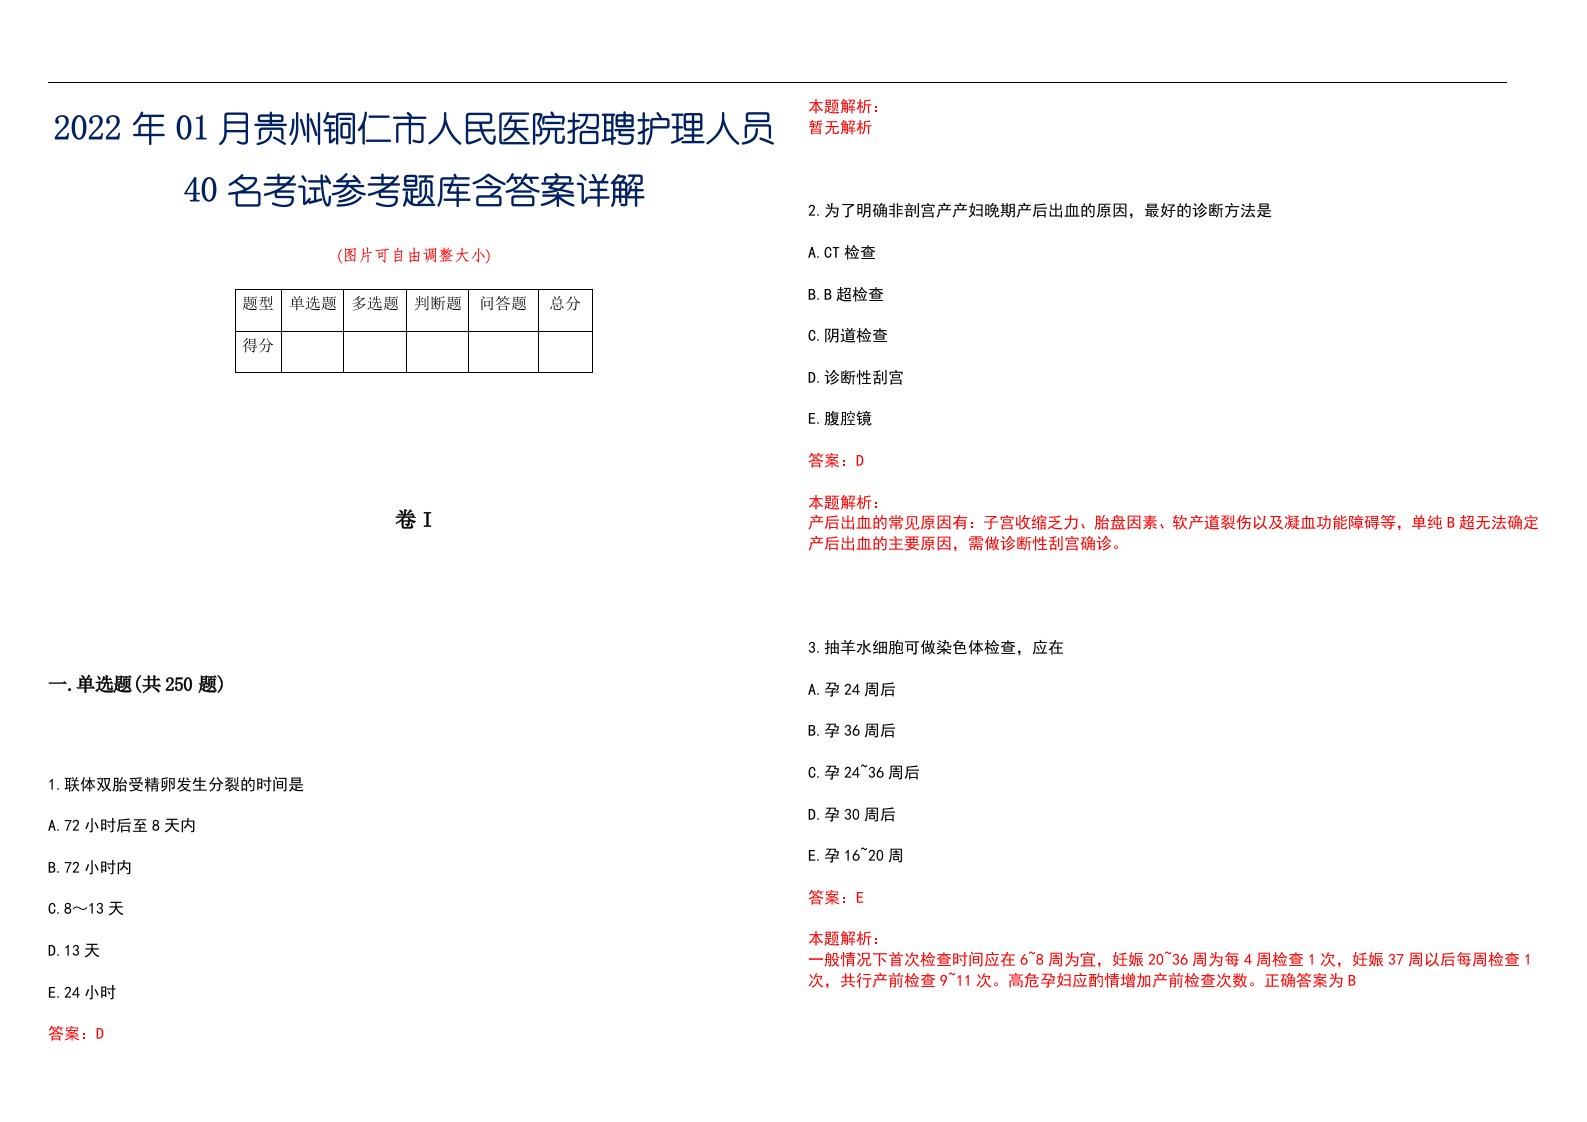The height and width of the screenshot is (1122, 1587).
Task: Click the '判断题' table header cell
Action: point(437,310)
